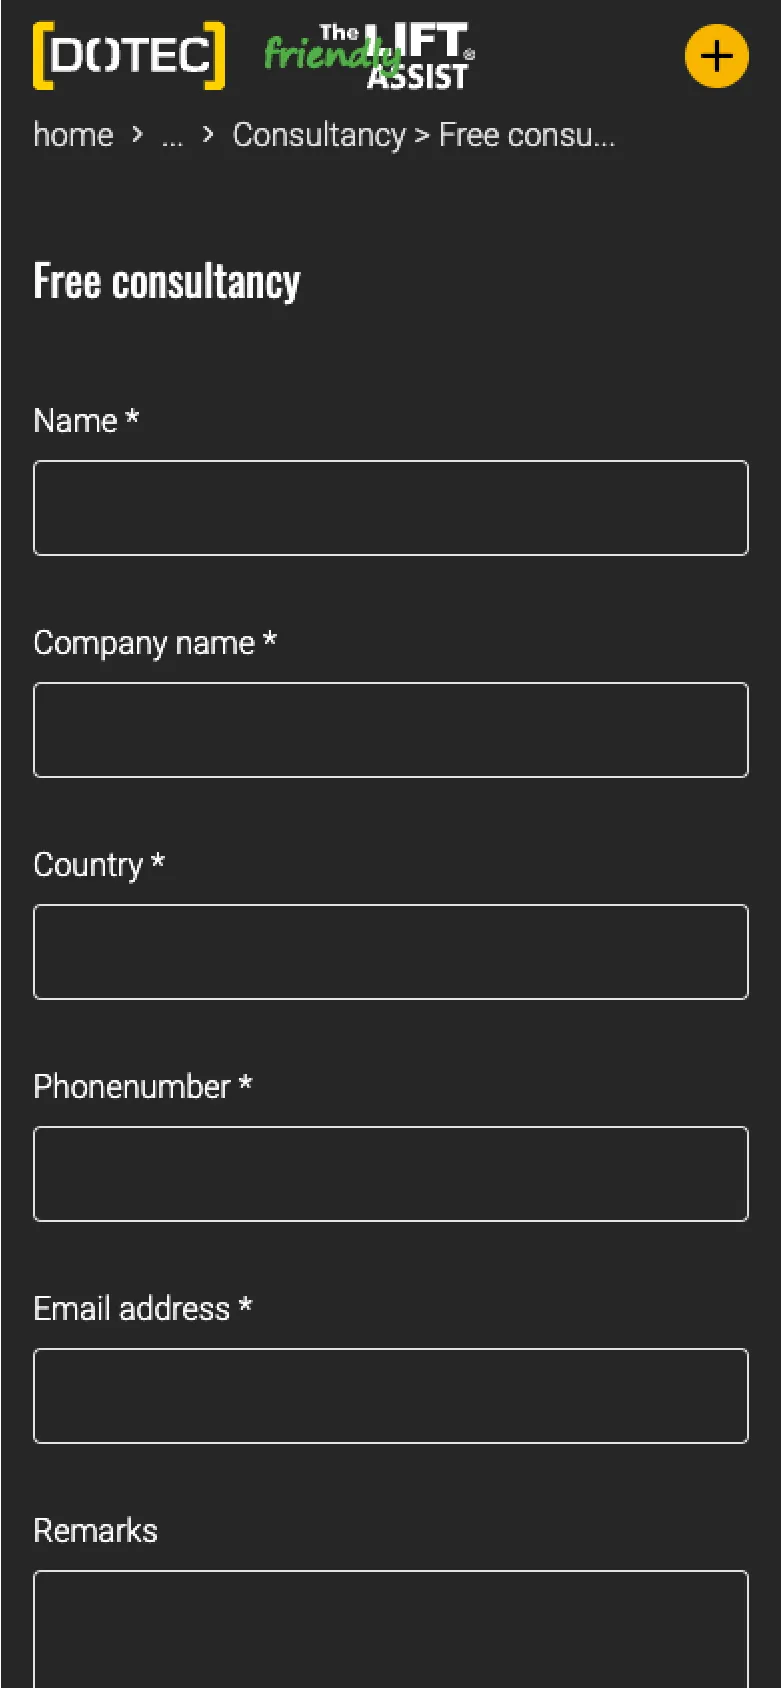Image resolution: width=781 pixels, height=1688 pixels.
Task: Open the yellow plus menu button
Action: (x=716, y=56)
